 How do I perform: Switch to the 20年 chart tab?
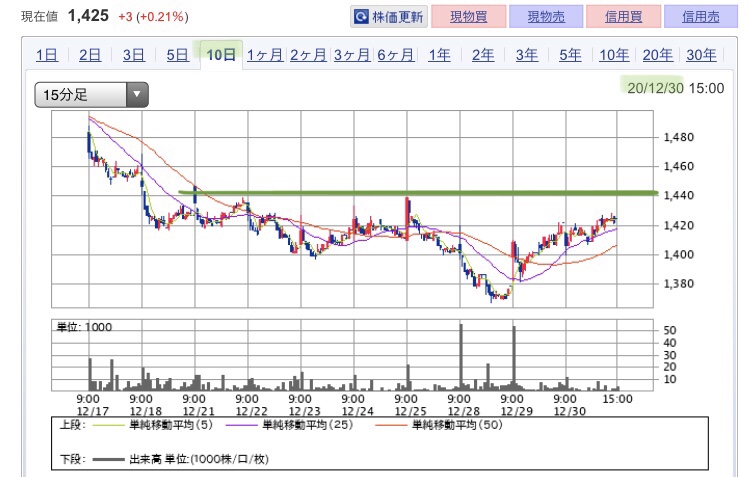[658, 55]
